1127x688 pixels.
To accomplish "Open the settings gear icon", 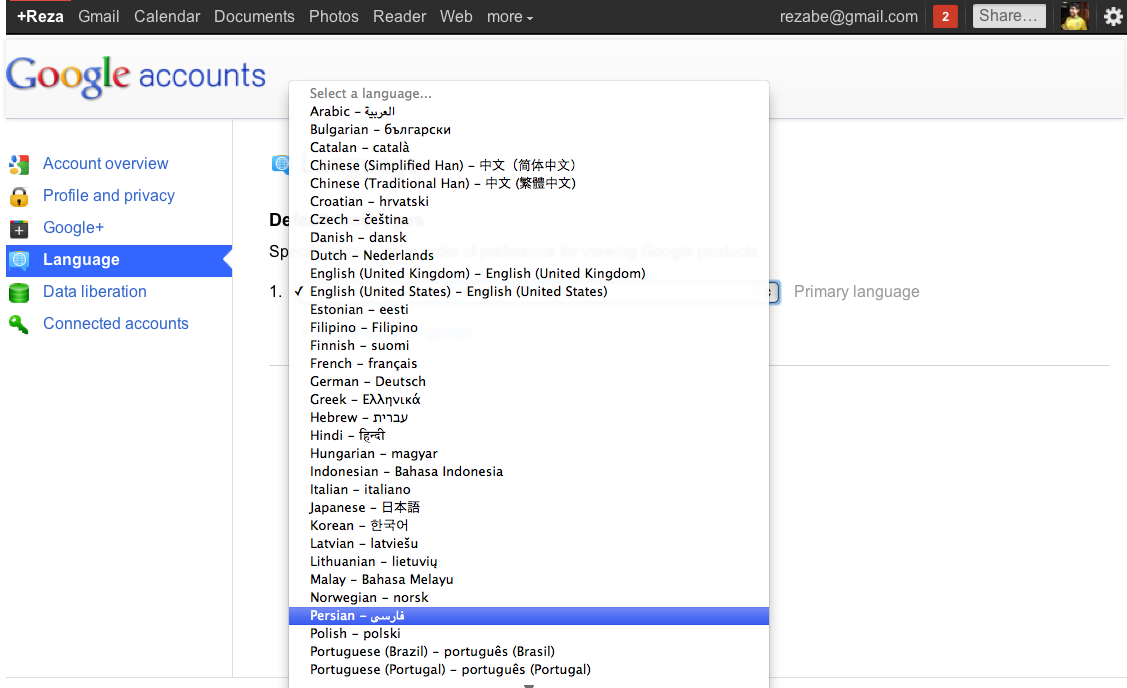I will click(1113, 16).
